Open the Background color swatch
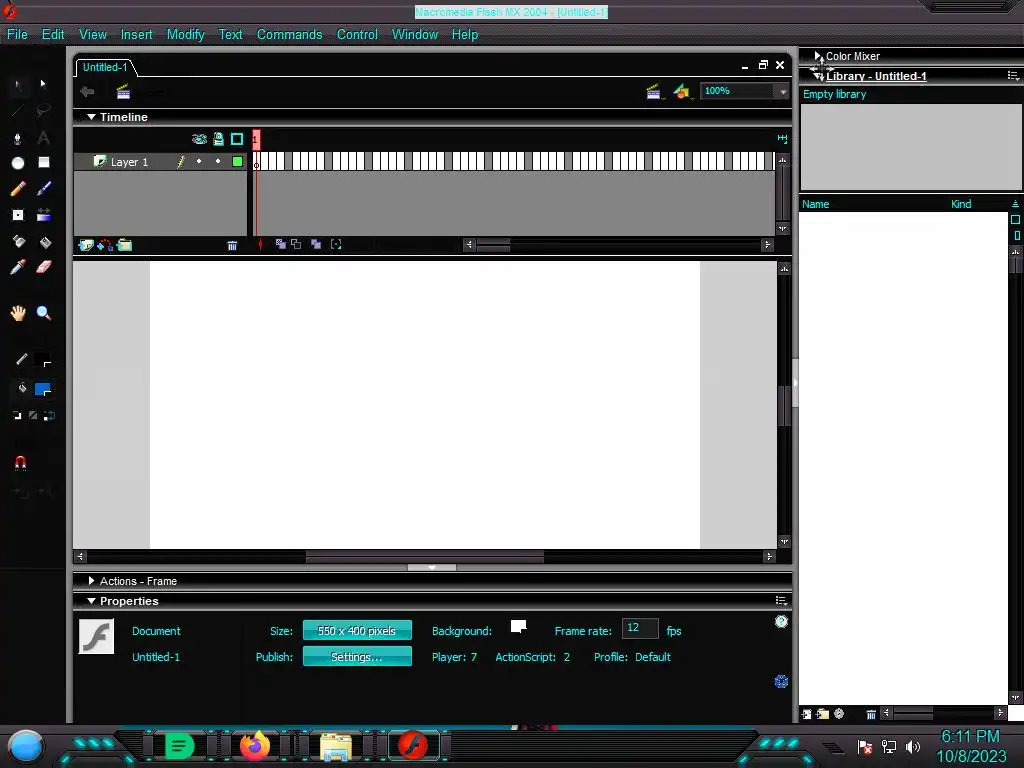1024x768 pixels. click(x=518, y=627)
